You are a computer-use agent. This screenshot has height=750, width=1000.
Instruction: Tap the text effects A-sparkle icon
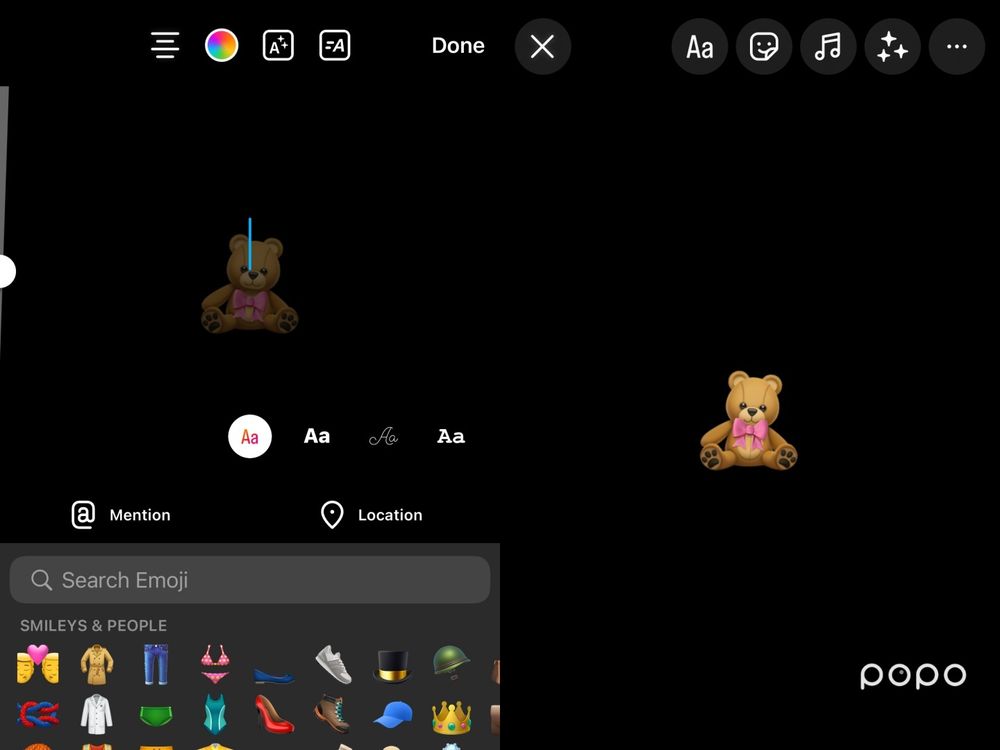[278, 45]
